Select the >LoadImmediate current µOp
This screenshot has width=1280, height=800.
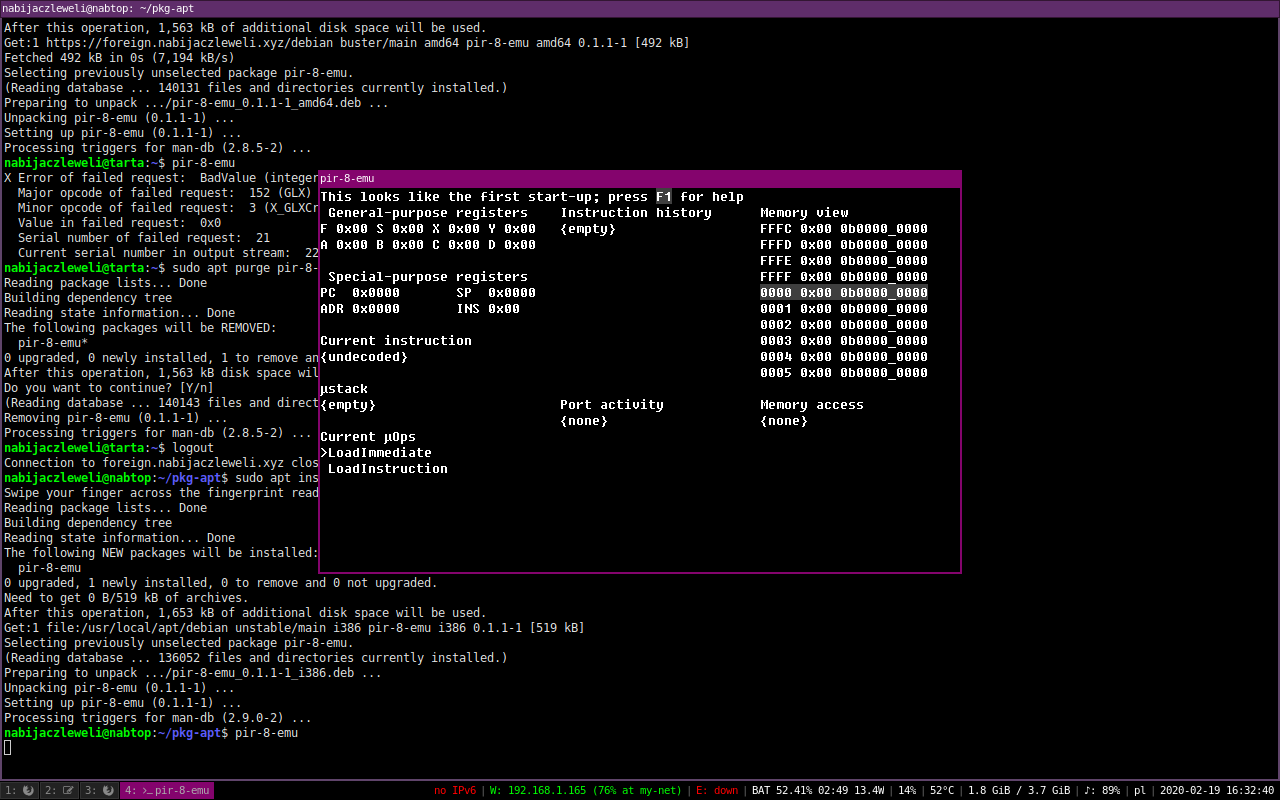tap(376, 453)
